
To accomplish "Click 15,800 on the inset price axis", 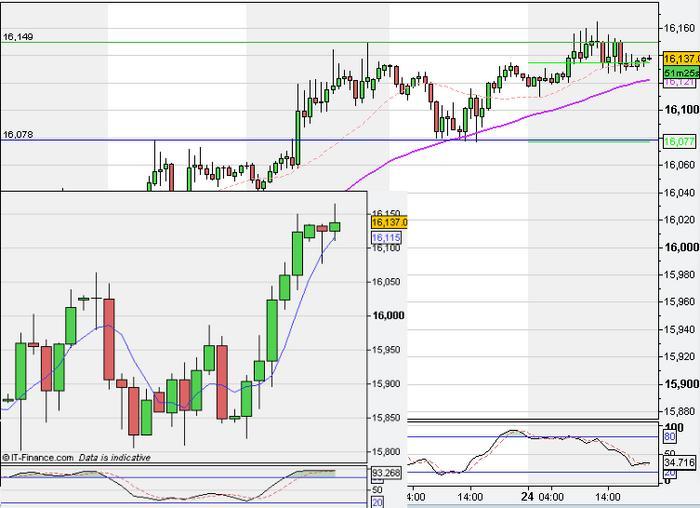I will tap(386, 452).
